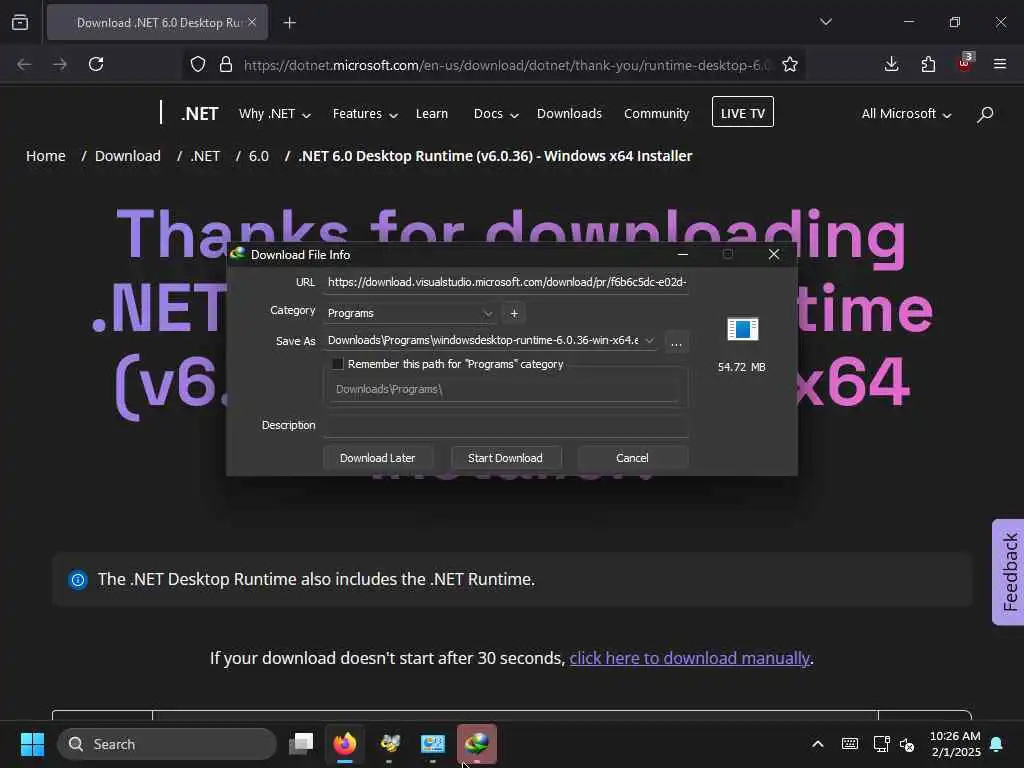
Task: Open the Community nav item
Action: coord(656,114)
